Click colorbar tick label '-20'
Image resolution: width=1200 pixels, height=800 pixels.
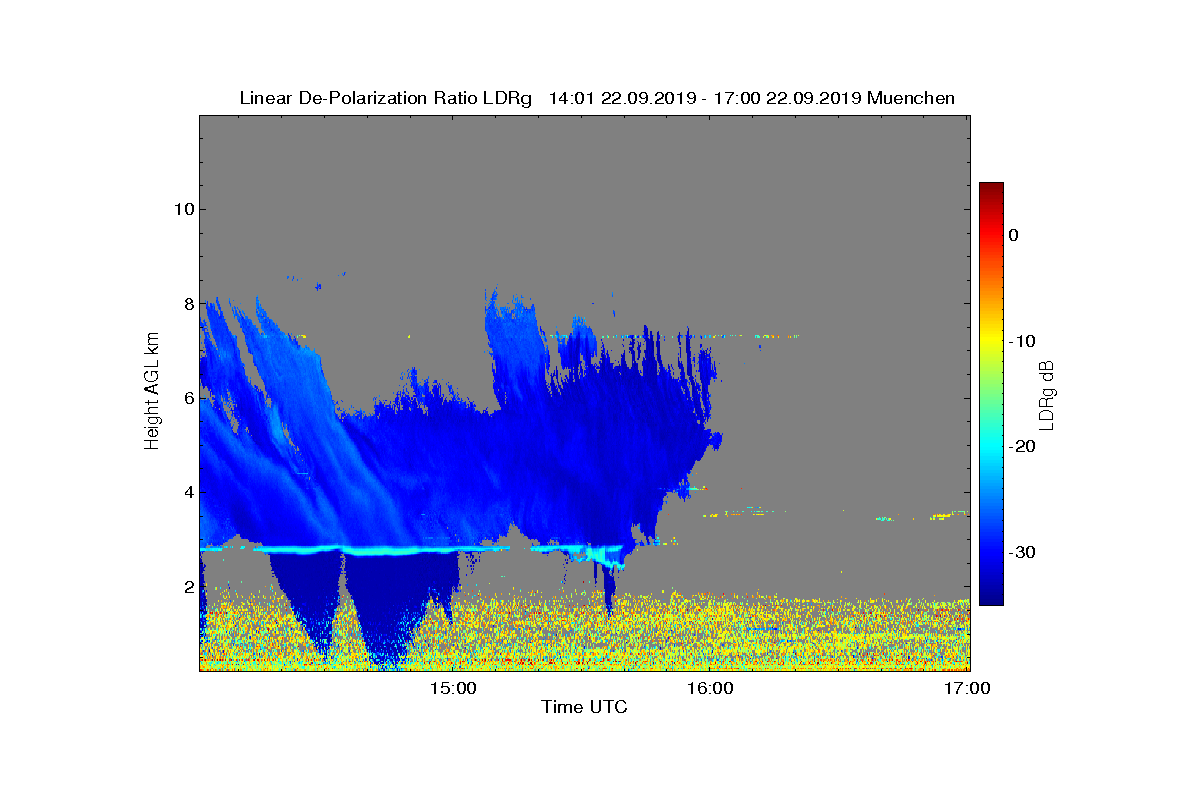pos(1021,446)
